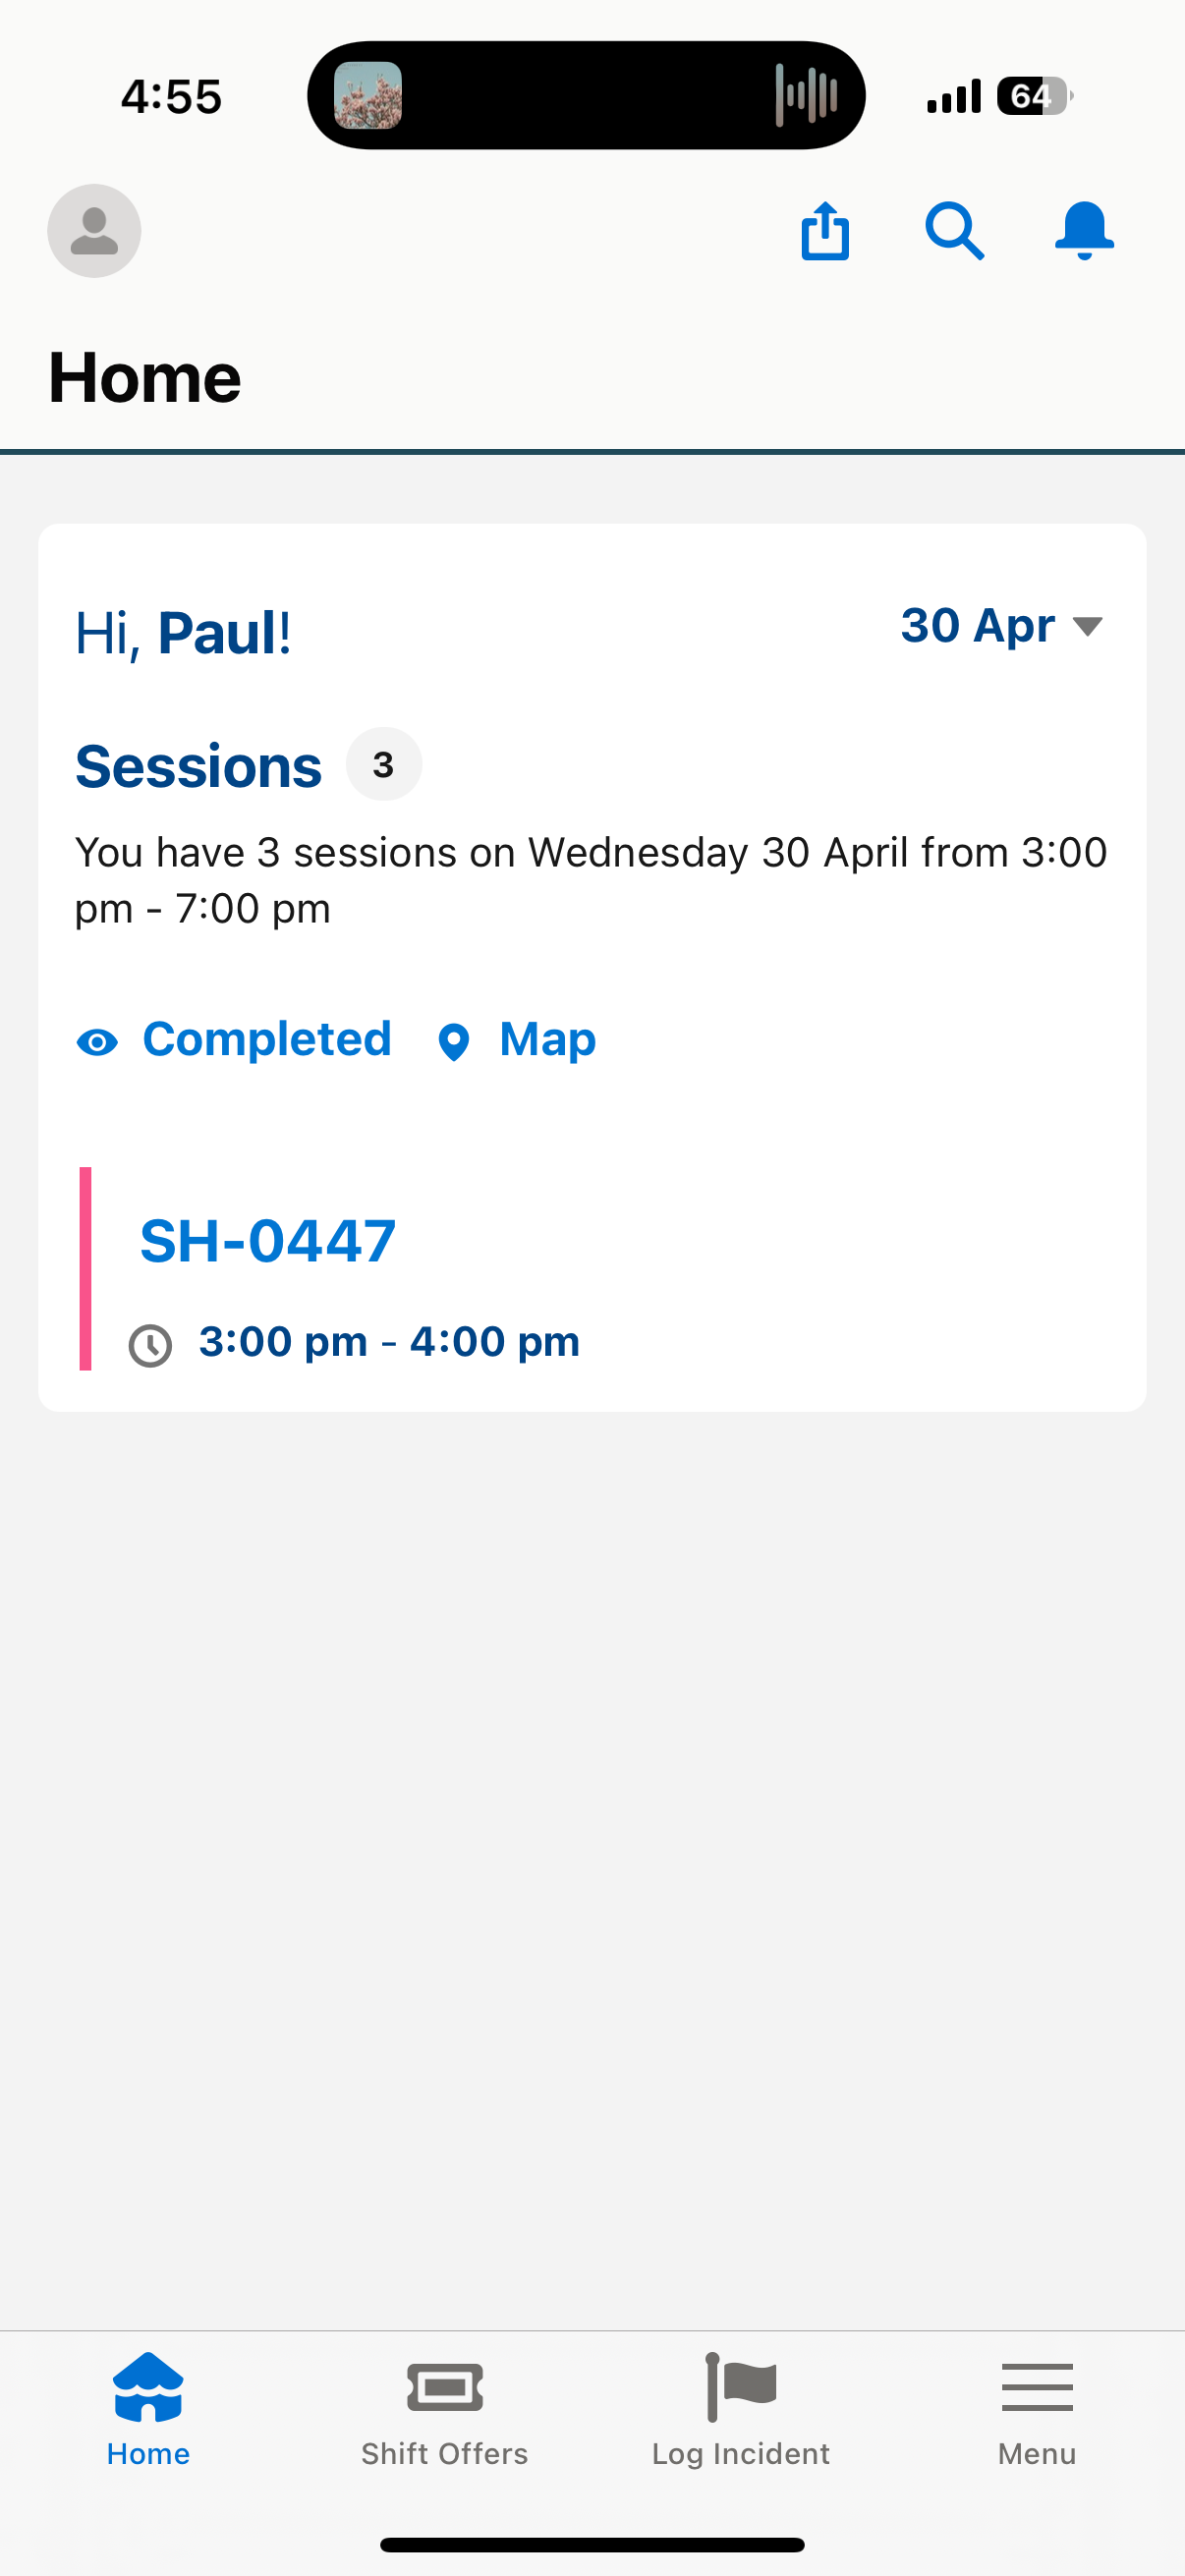Tap the share icon in header

pyautogui.click(x=825, y=231)
